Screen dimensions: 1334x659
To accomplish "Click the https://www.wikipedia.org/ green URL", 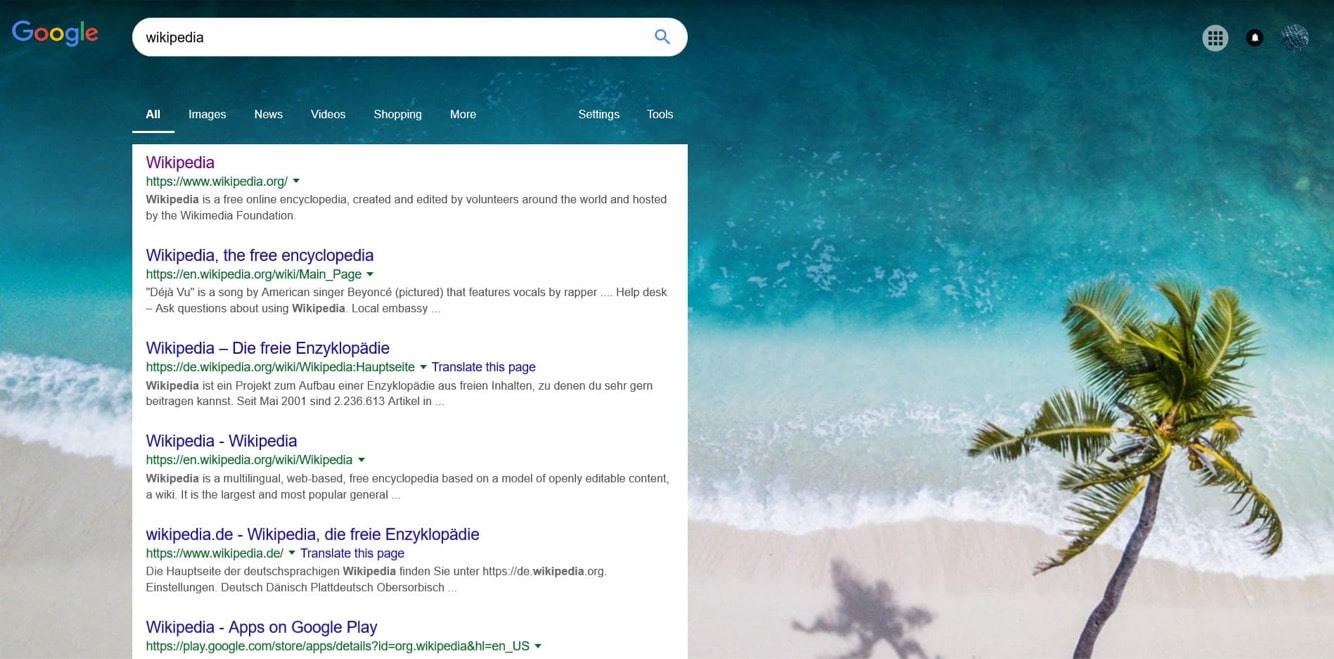I will tap(217, 181).
